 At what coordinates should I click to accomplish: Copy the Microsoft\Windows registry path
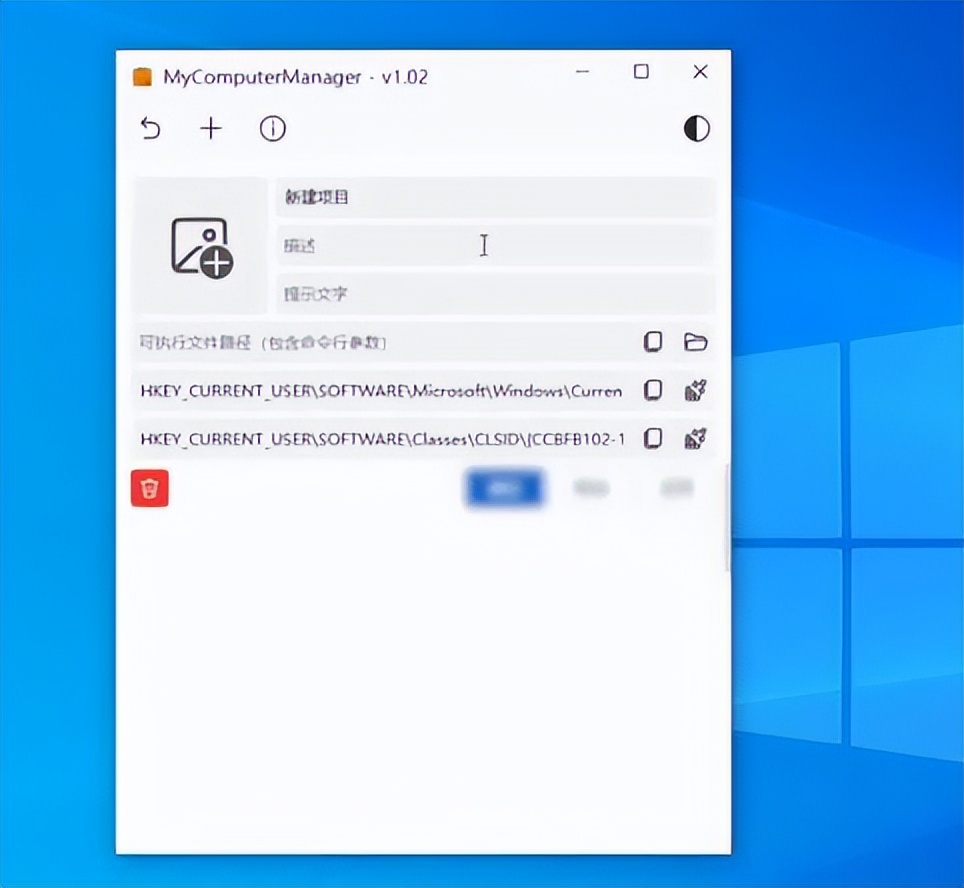coord(653,391)
